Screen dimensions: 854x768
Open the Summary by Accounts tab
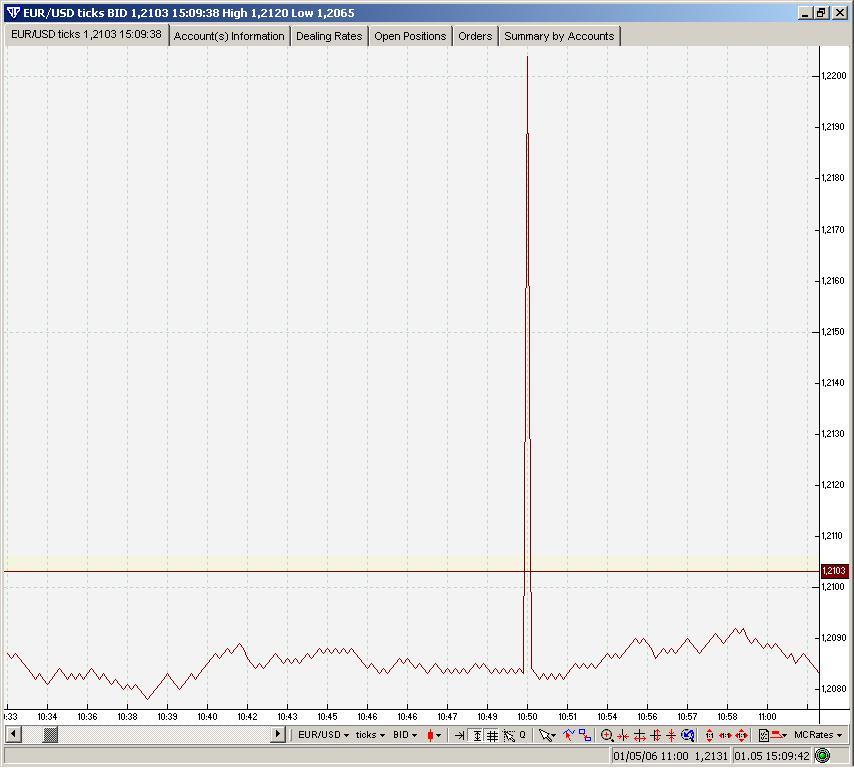point(559,36)
